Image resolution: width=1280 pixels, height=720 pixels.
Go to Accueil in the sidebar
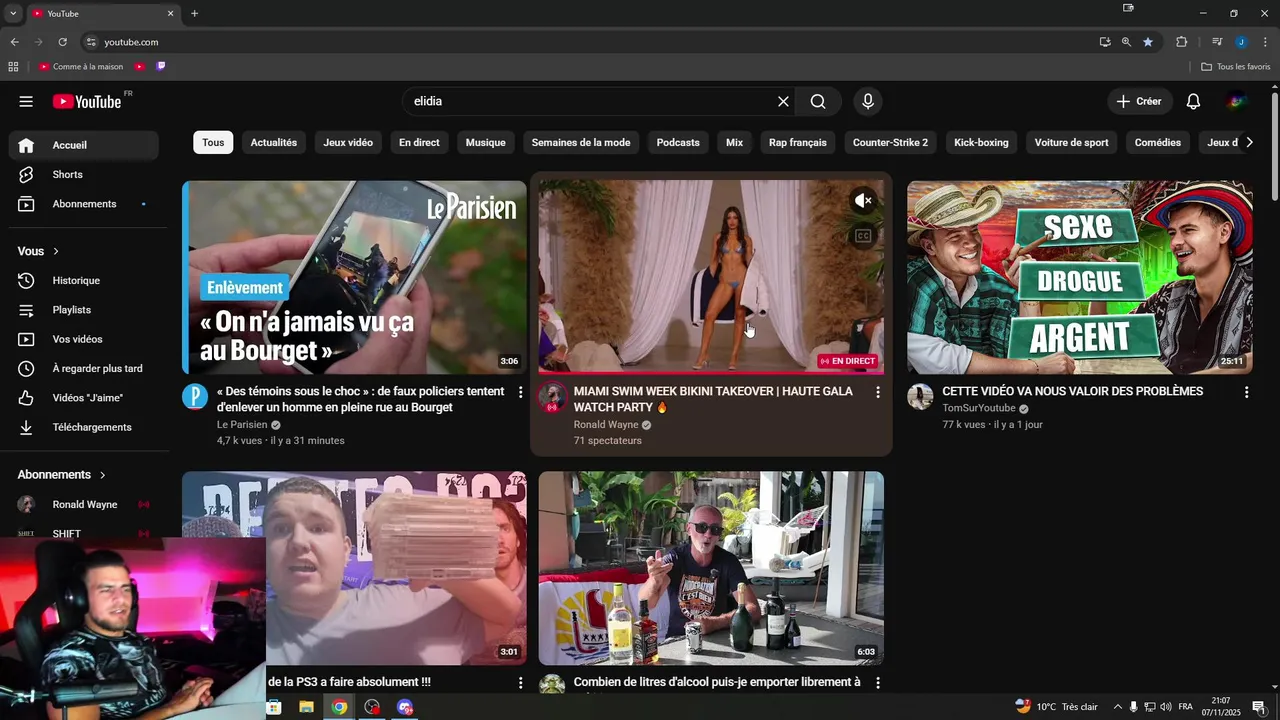(x=84, y=145)
